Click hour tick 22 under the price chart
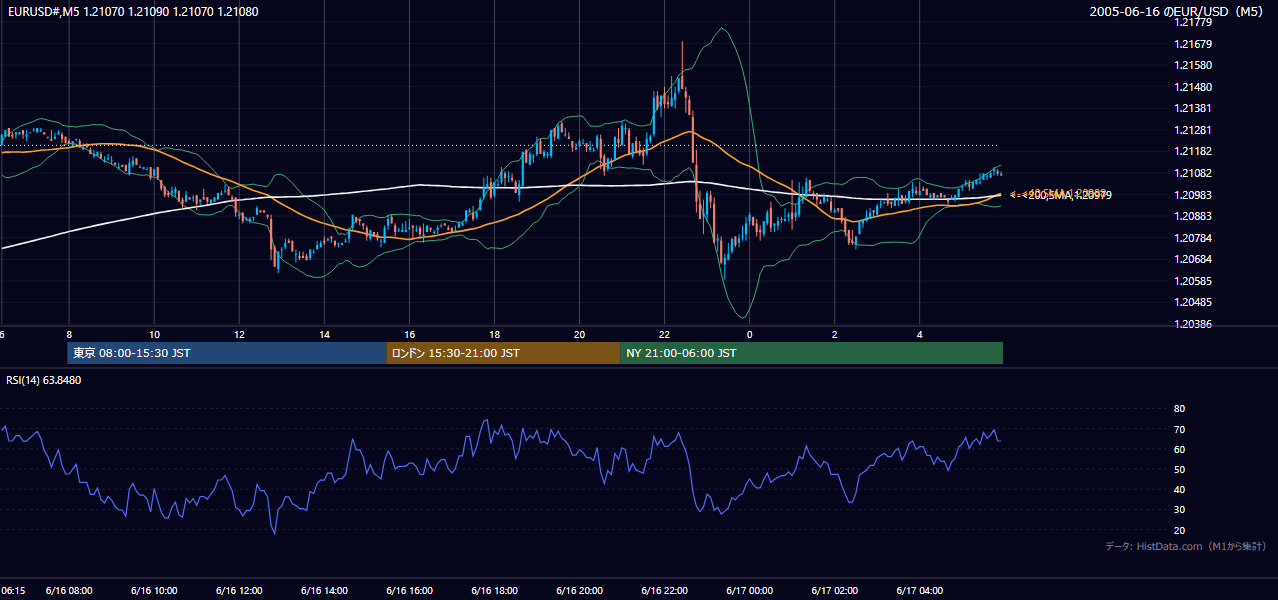The width and height of the screenshot is (1278, 600). coord(664,334)
